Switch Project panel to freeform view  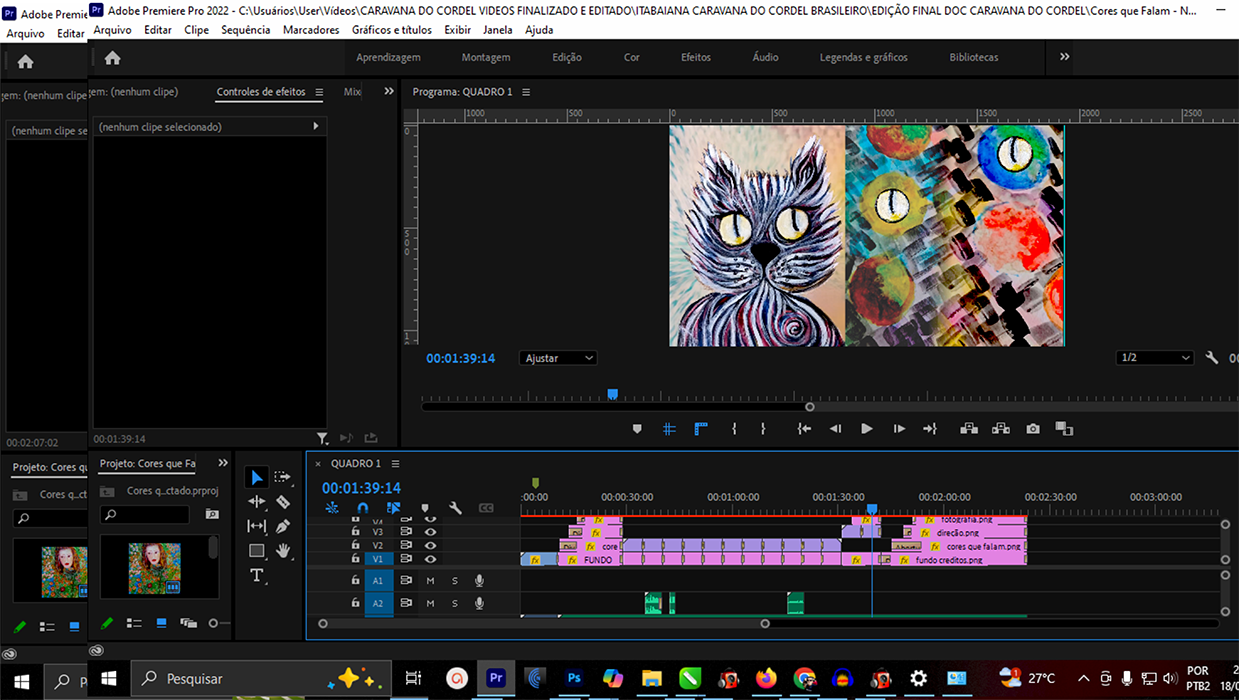(188, 624)
